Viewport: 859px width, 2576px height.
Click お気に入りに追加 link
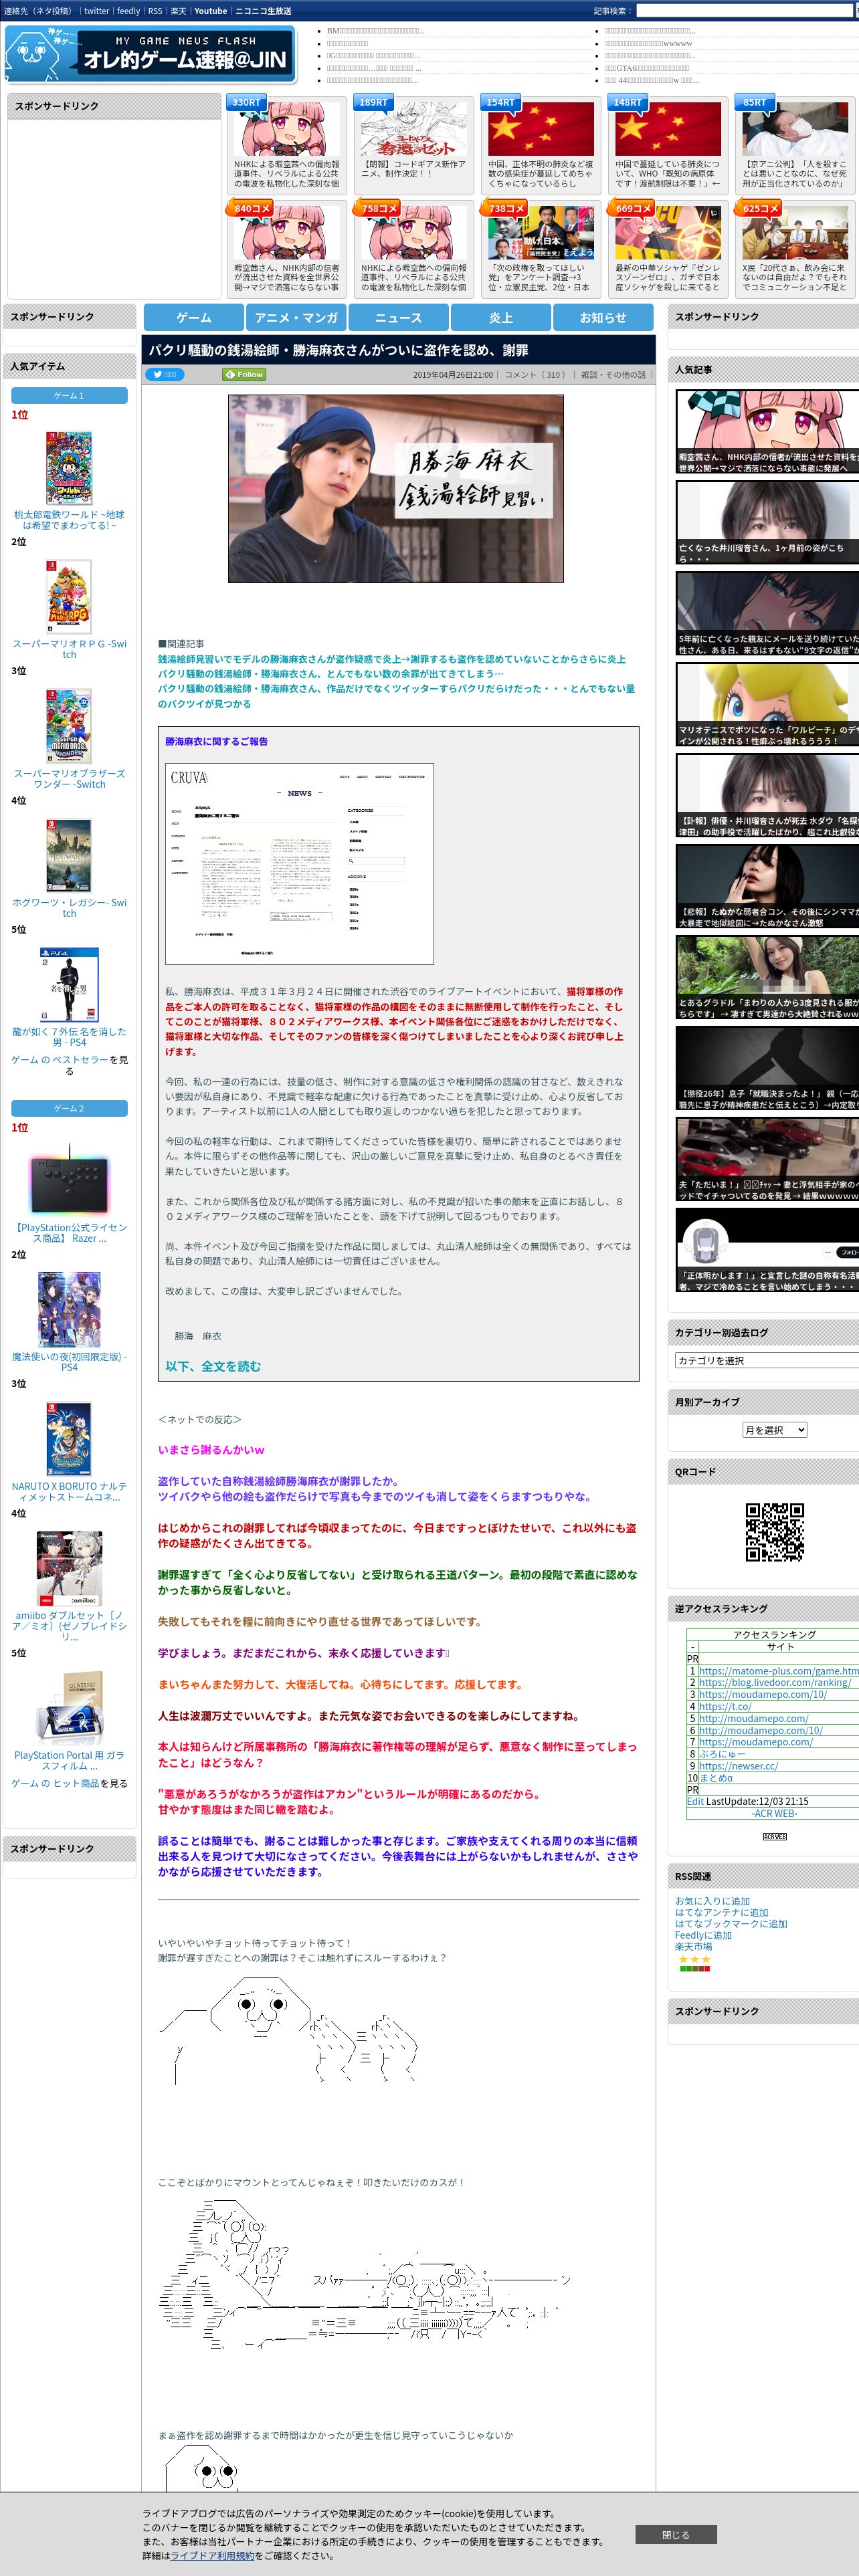click(712, 1900)
